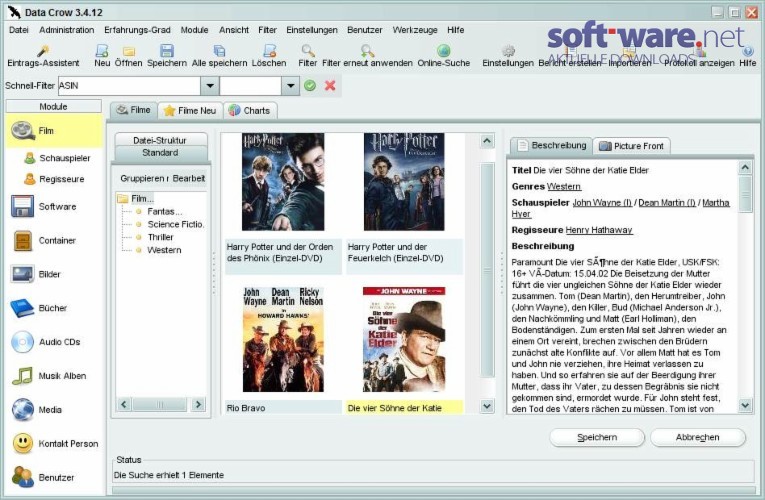Follow the Western genre link
The image size is (765, 500).
[564, 186]
